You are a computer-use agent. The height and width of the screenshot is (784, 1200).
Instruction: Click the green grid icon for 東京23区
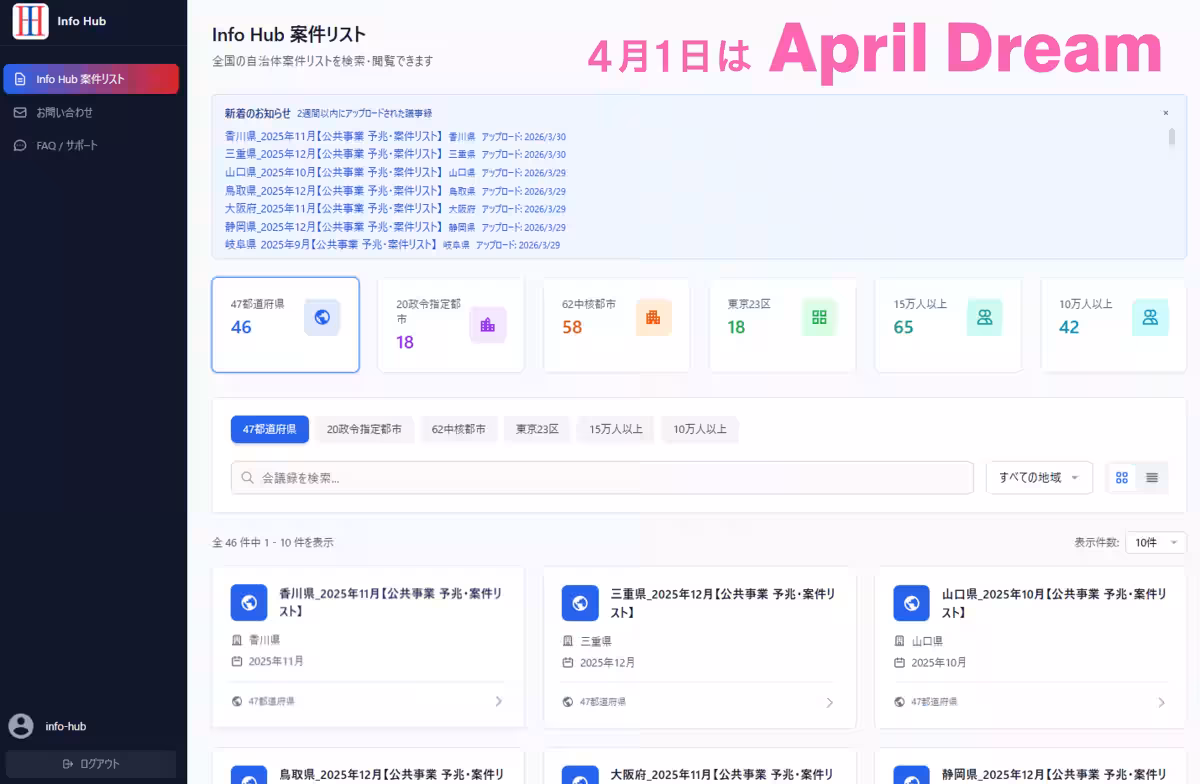819,317
